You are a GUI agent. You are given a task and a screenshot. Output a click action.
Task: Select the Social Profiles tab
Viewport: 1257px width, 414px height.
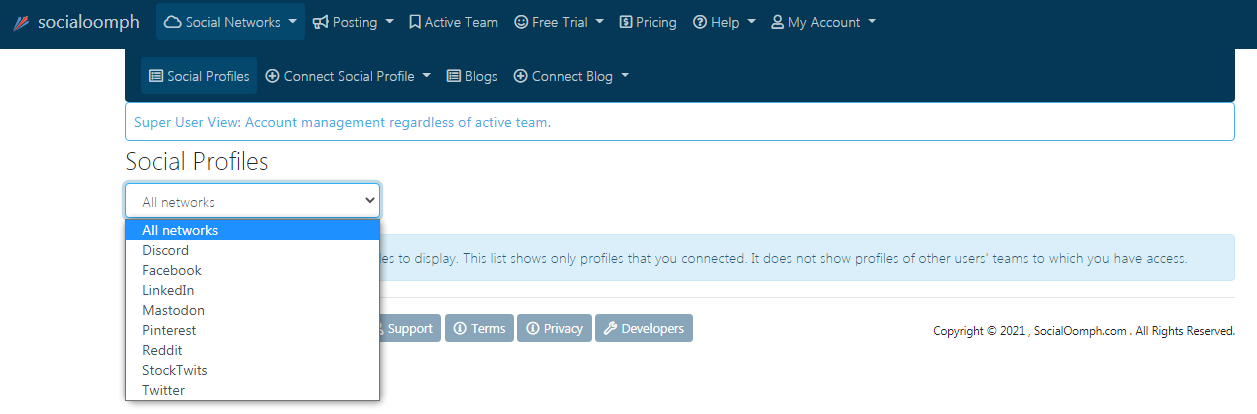[199, 76]
